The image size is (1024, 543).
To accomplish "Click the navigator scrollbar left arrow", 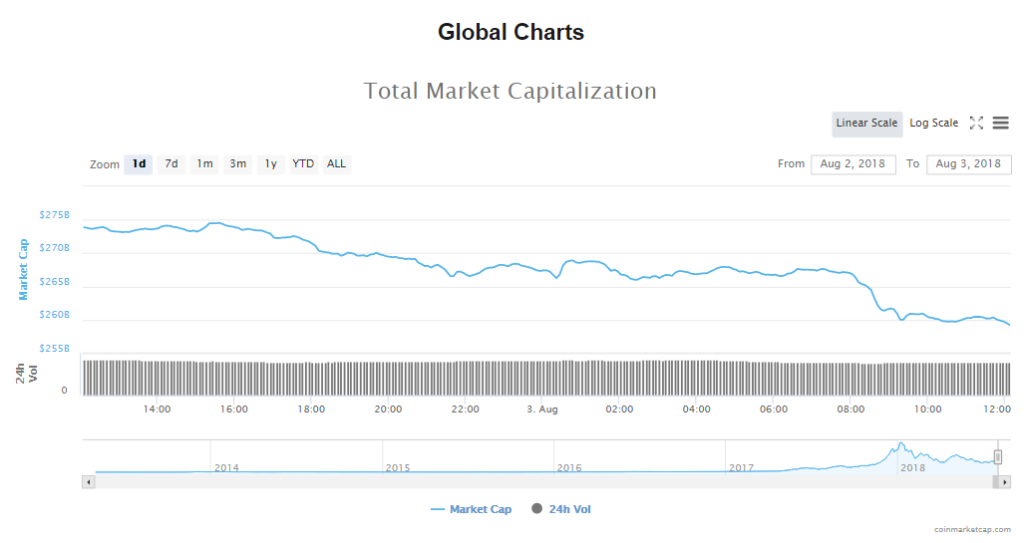I will click(89, 482).
